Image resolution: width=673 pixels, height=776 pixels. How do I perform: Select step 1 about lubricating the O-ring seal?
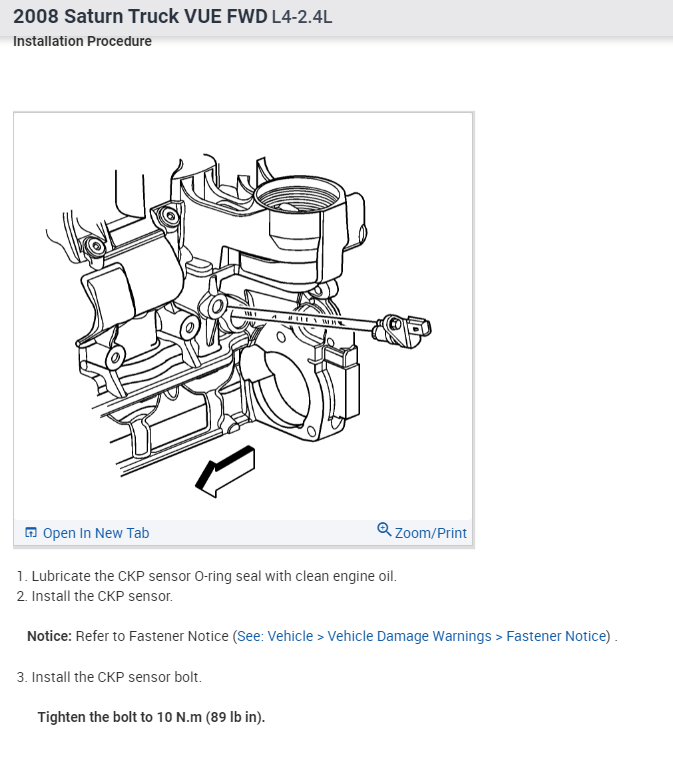pyautogui.click(x=206, y=576)
